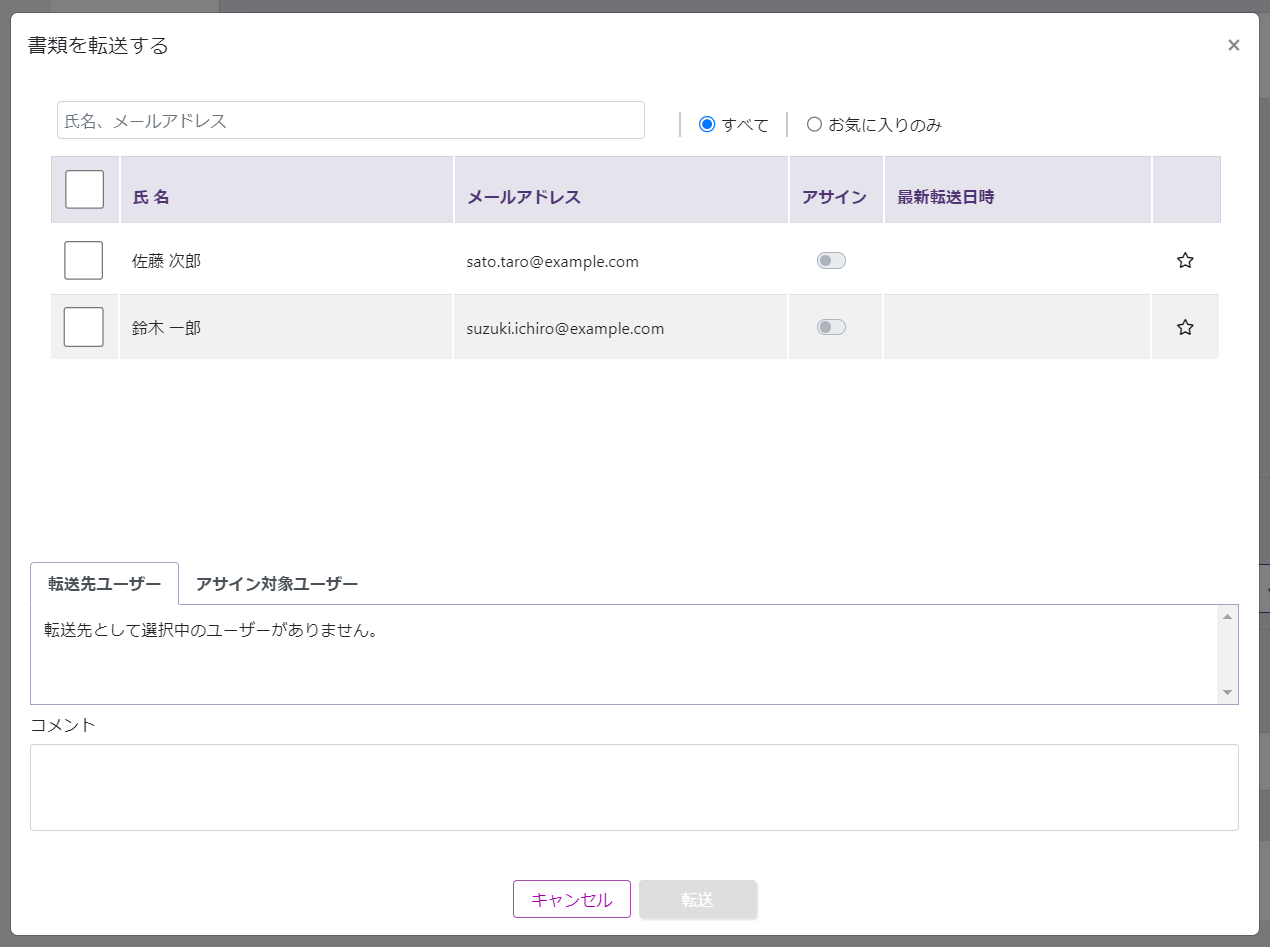This screenshot has width=1270, height=947.
Task: Enable the アサイン toggle for sato.taro@example.com
Action: coord(831,261)
